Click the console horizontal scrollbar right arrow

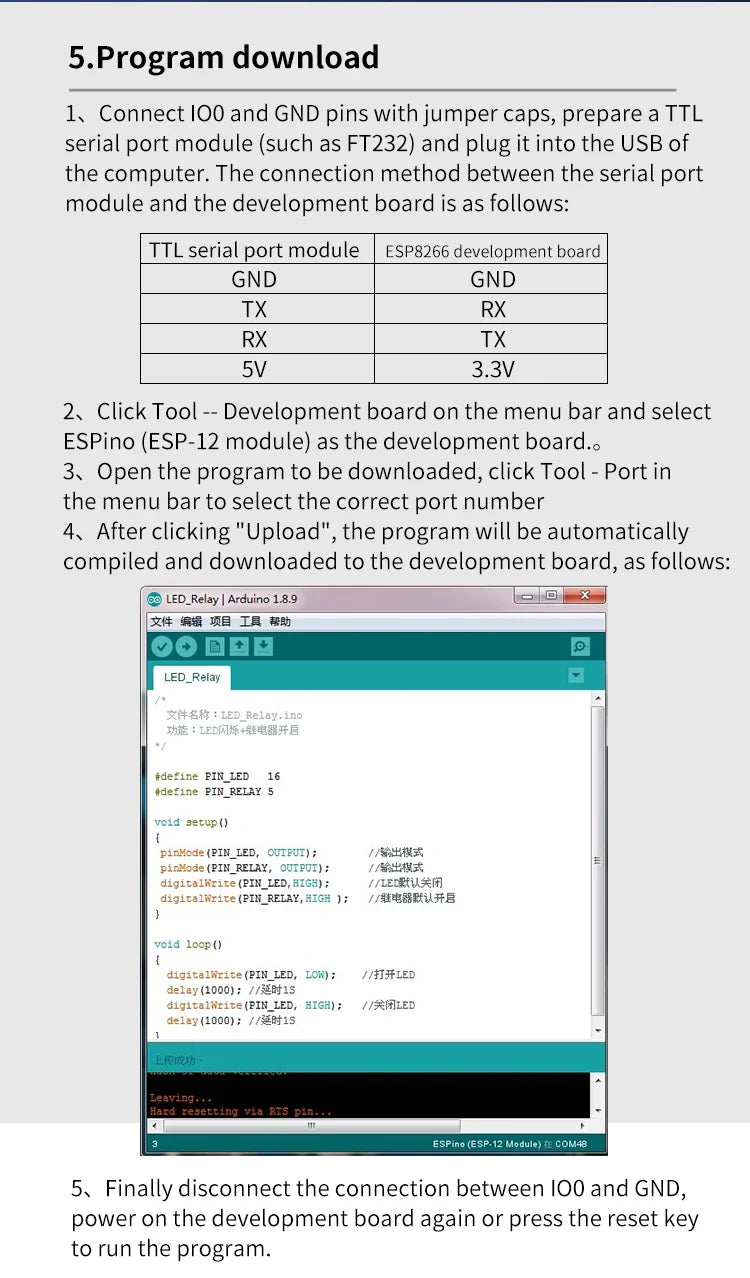(584, 1125)
